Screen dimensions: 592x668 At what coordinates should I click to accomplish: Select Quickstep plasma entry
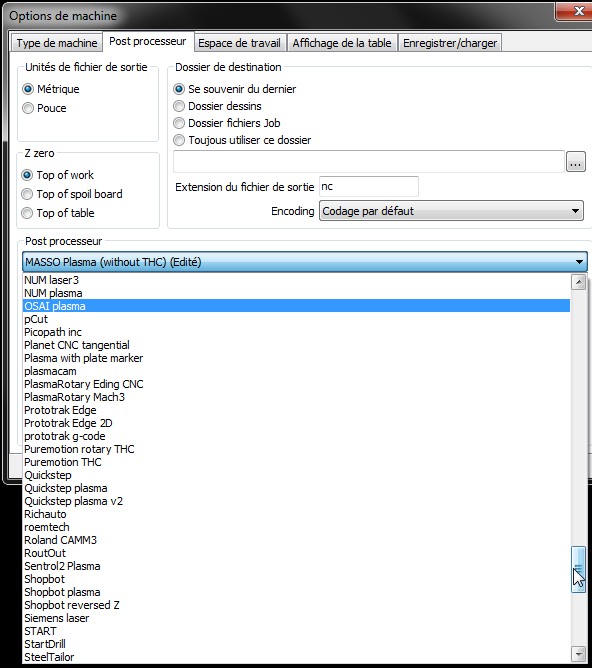point(296,488)
